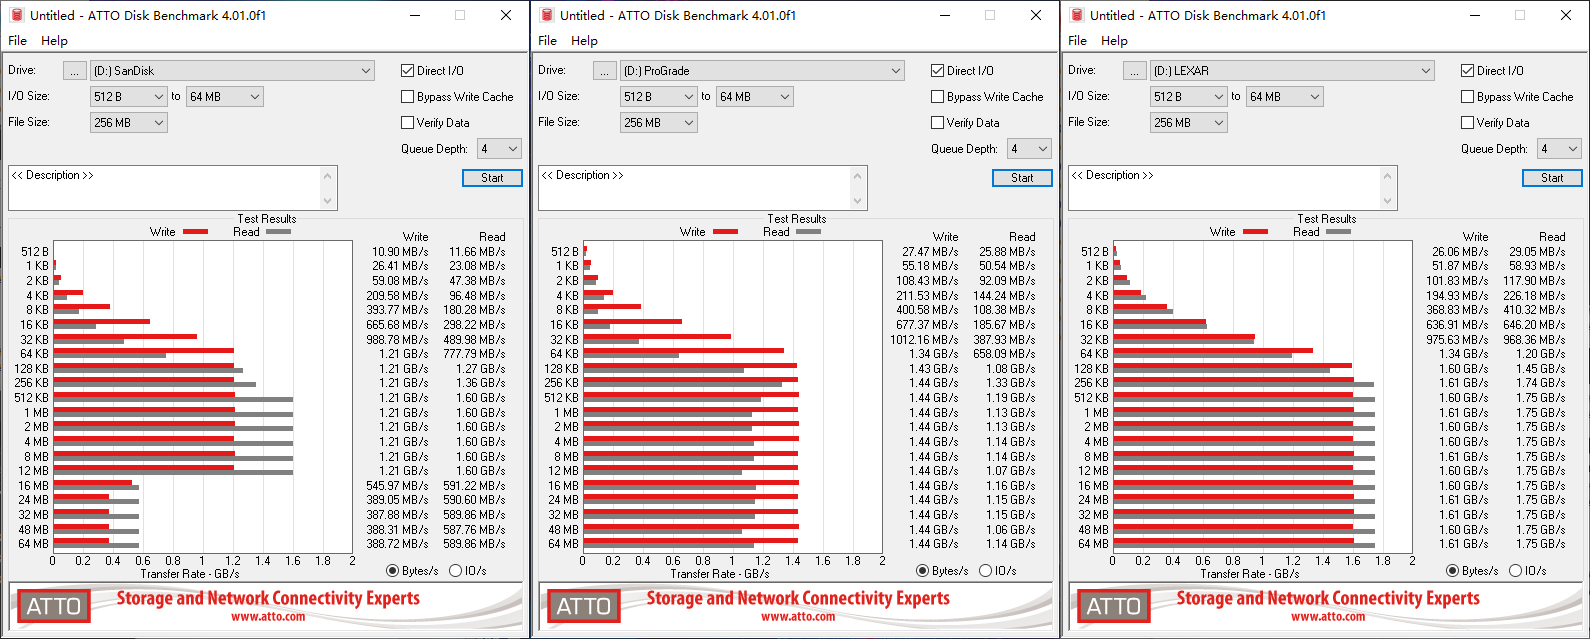Open the (D:) ProGrade drive dropdown
Viewport: 1590px width, 639px height.
(x=763, y=71)
